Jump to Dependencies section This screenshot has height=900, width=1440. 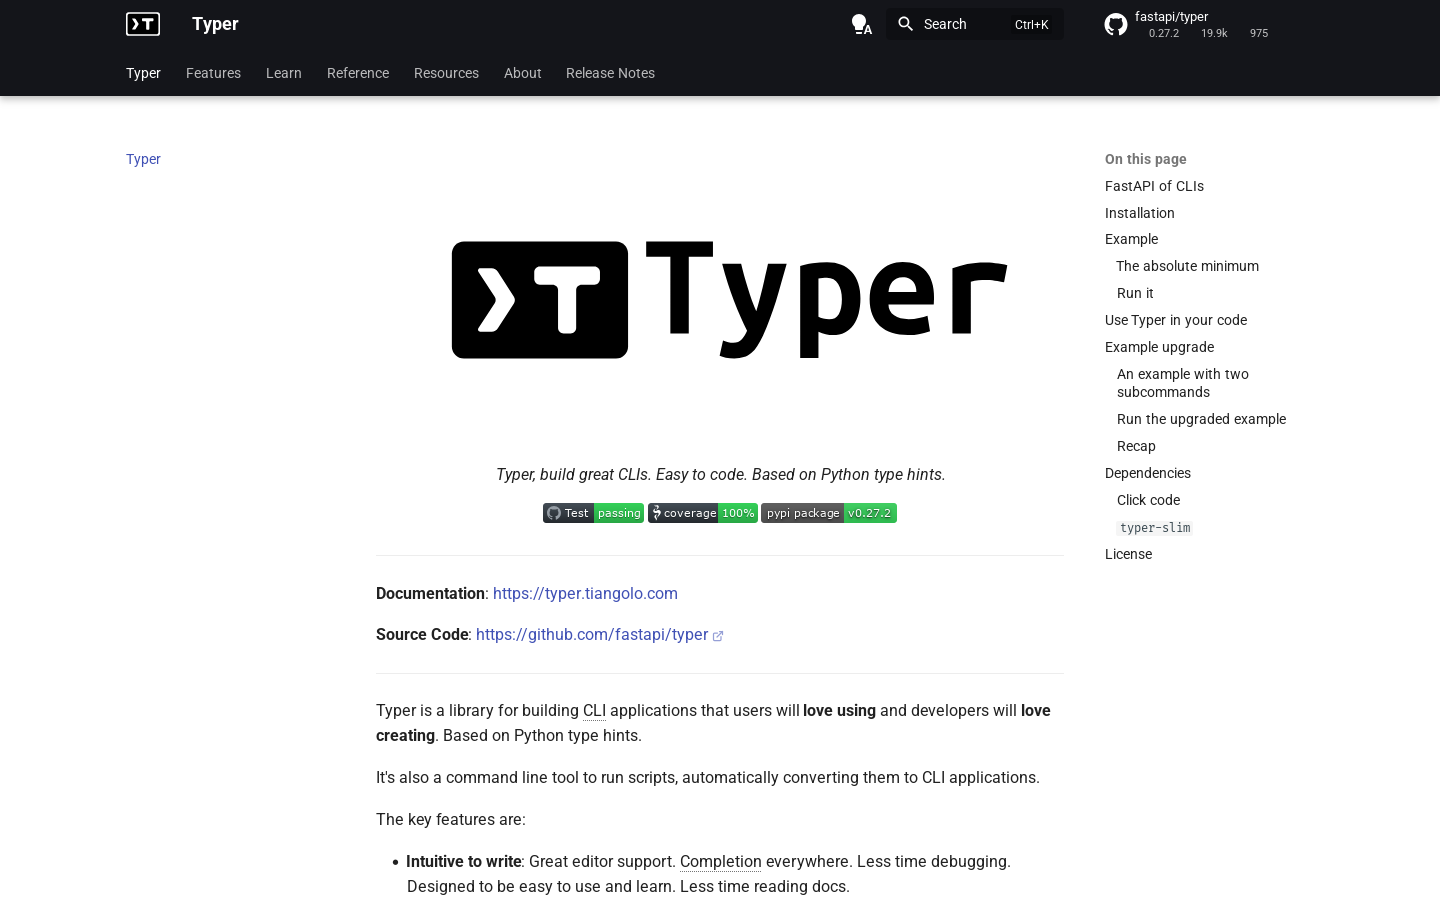[1148, 473]
